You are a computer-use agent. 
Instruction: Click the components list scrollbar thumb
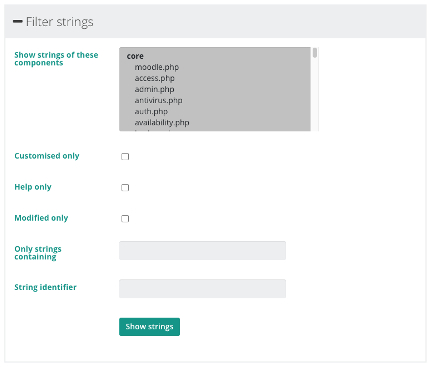tap(315, 53)
